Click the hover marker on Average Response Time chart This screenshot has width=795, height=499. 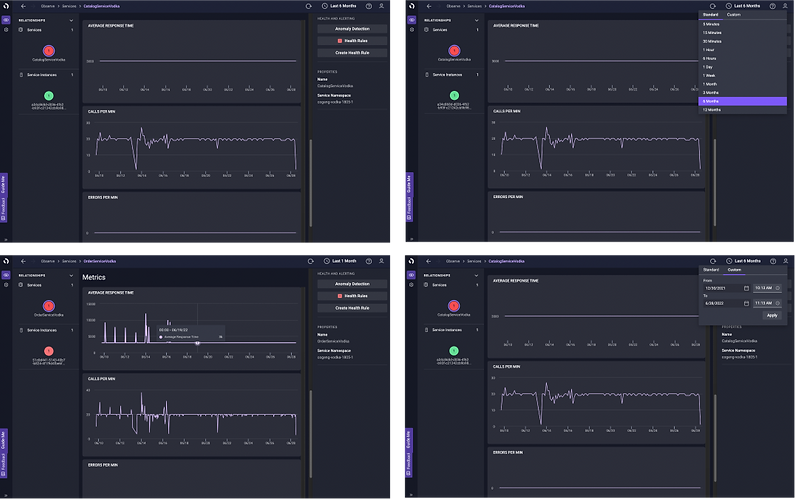tap(197, 343)
